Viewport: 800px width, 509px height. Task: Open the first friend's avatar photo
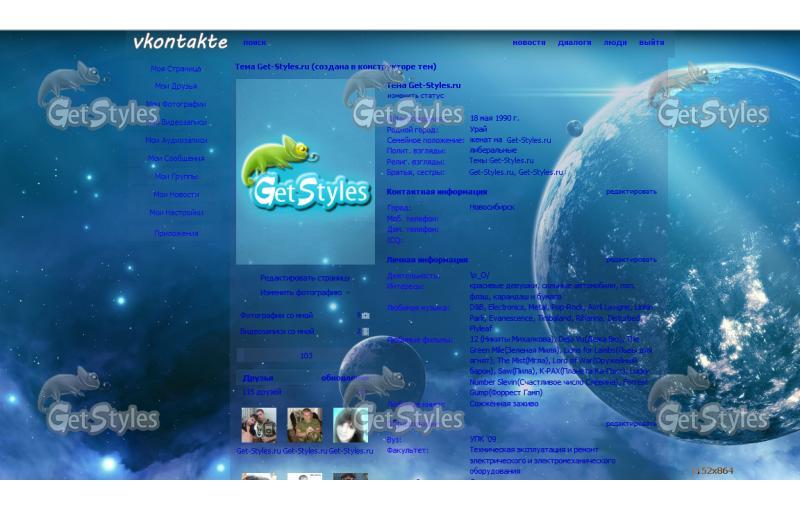[x=258, y=425]
